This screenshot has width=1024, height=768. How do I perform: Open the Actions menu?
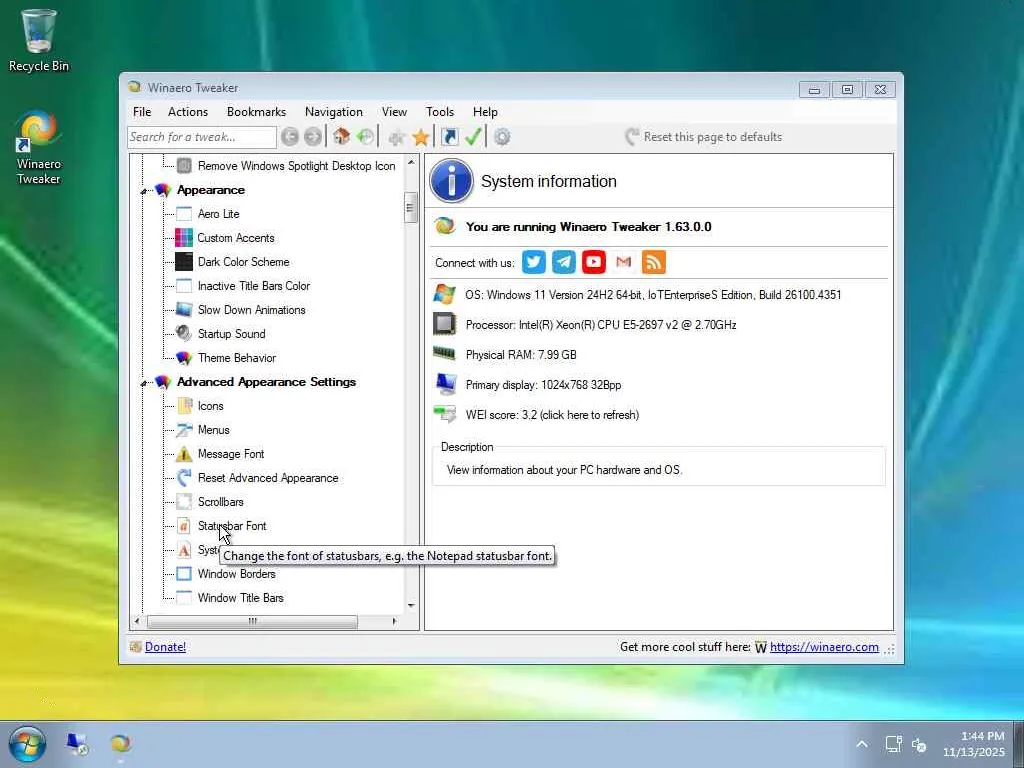coord(188,112)
